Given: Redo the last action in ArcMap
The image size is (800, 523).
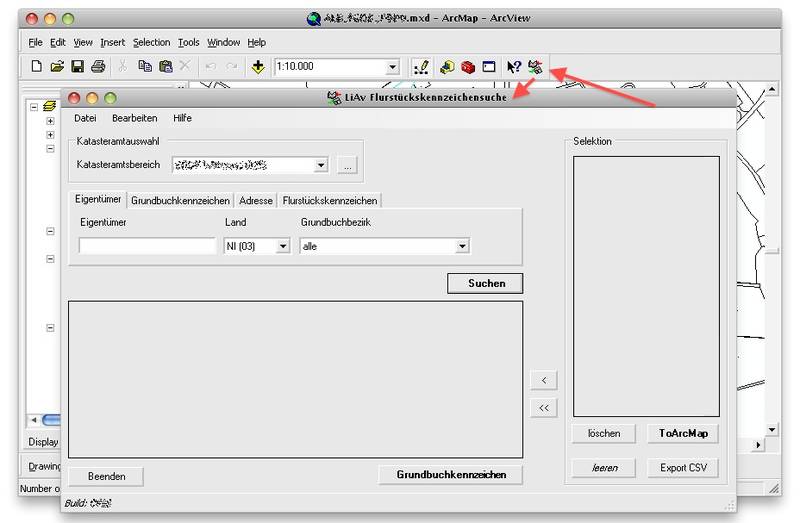Looking at the screenshot, I should [231, 66].
